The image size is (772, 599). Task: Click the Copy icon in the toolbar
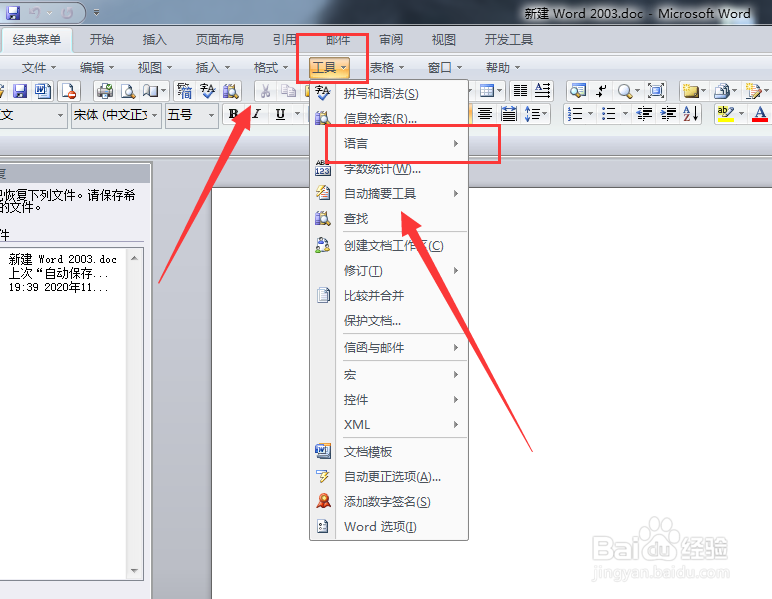click(x=288, y=91)
